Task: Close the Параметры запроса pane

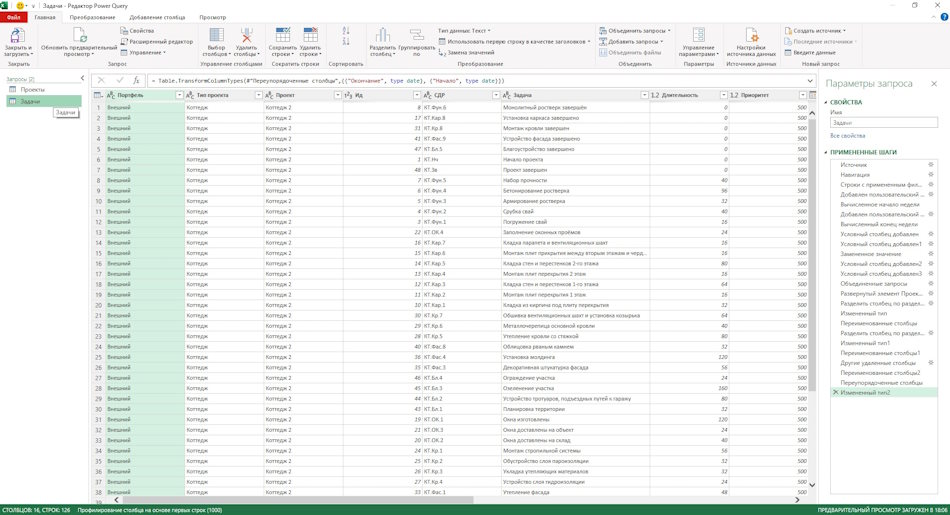Action: point(934,84)
